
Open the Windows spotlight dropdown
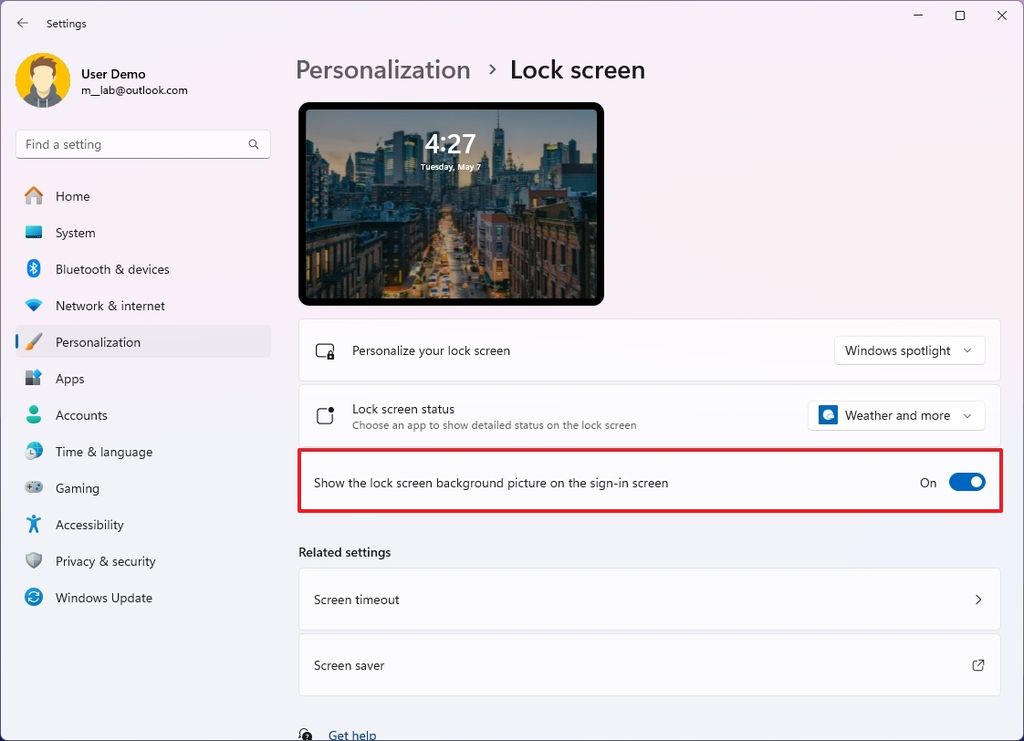click(908, 350)
